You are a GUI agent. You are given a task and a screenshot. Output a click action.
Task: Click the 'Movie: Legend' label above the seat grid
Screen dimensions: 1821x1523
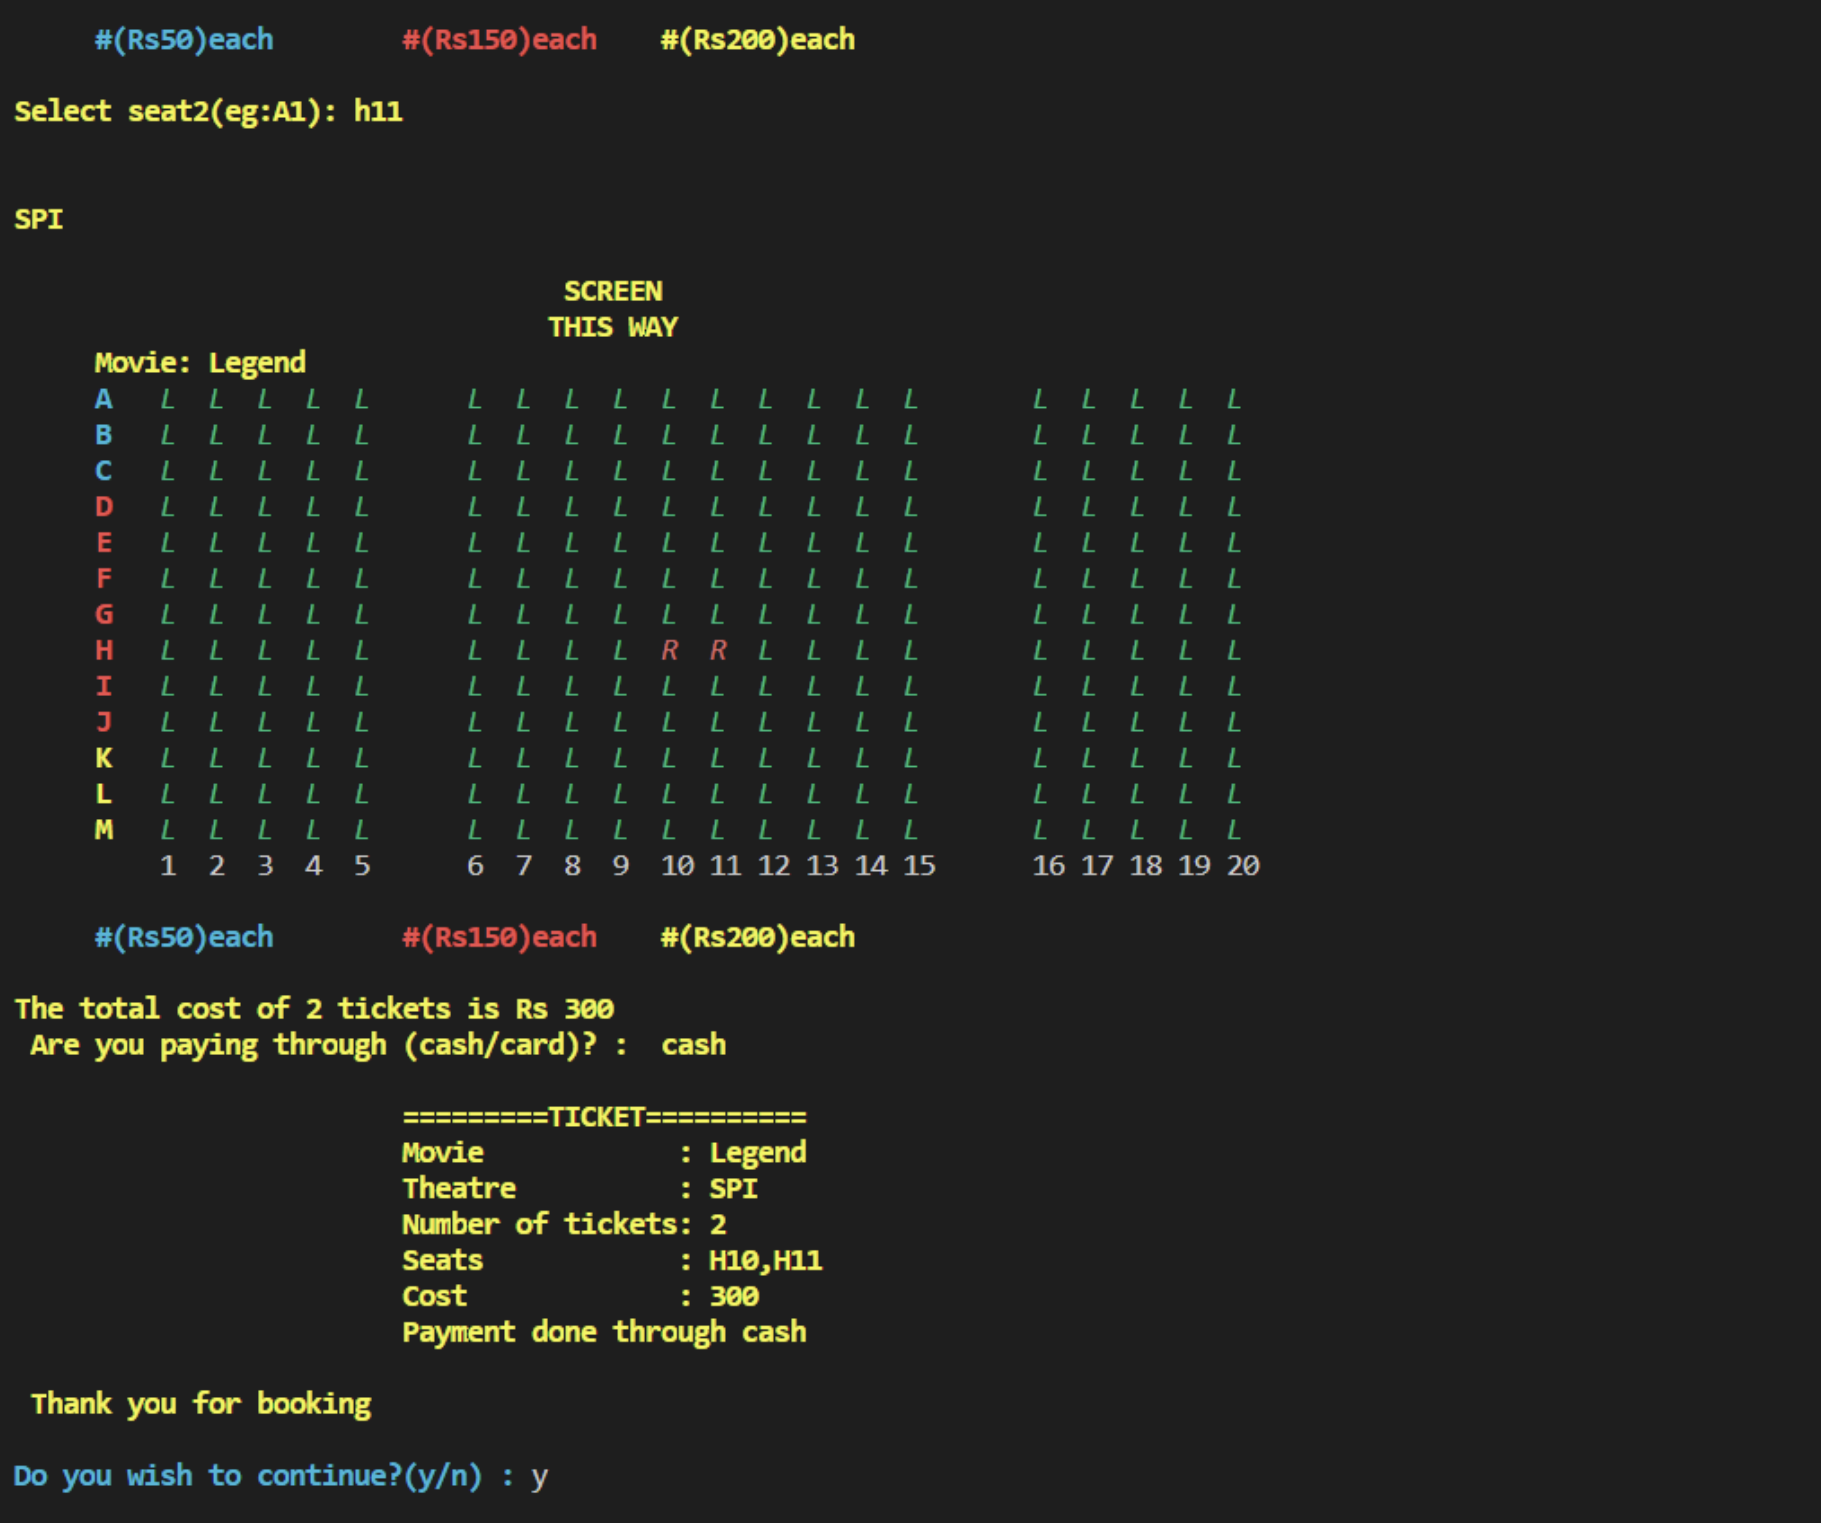tap(200, 363)
